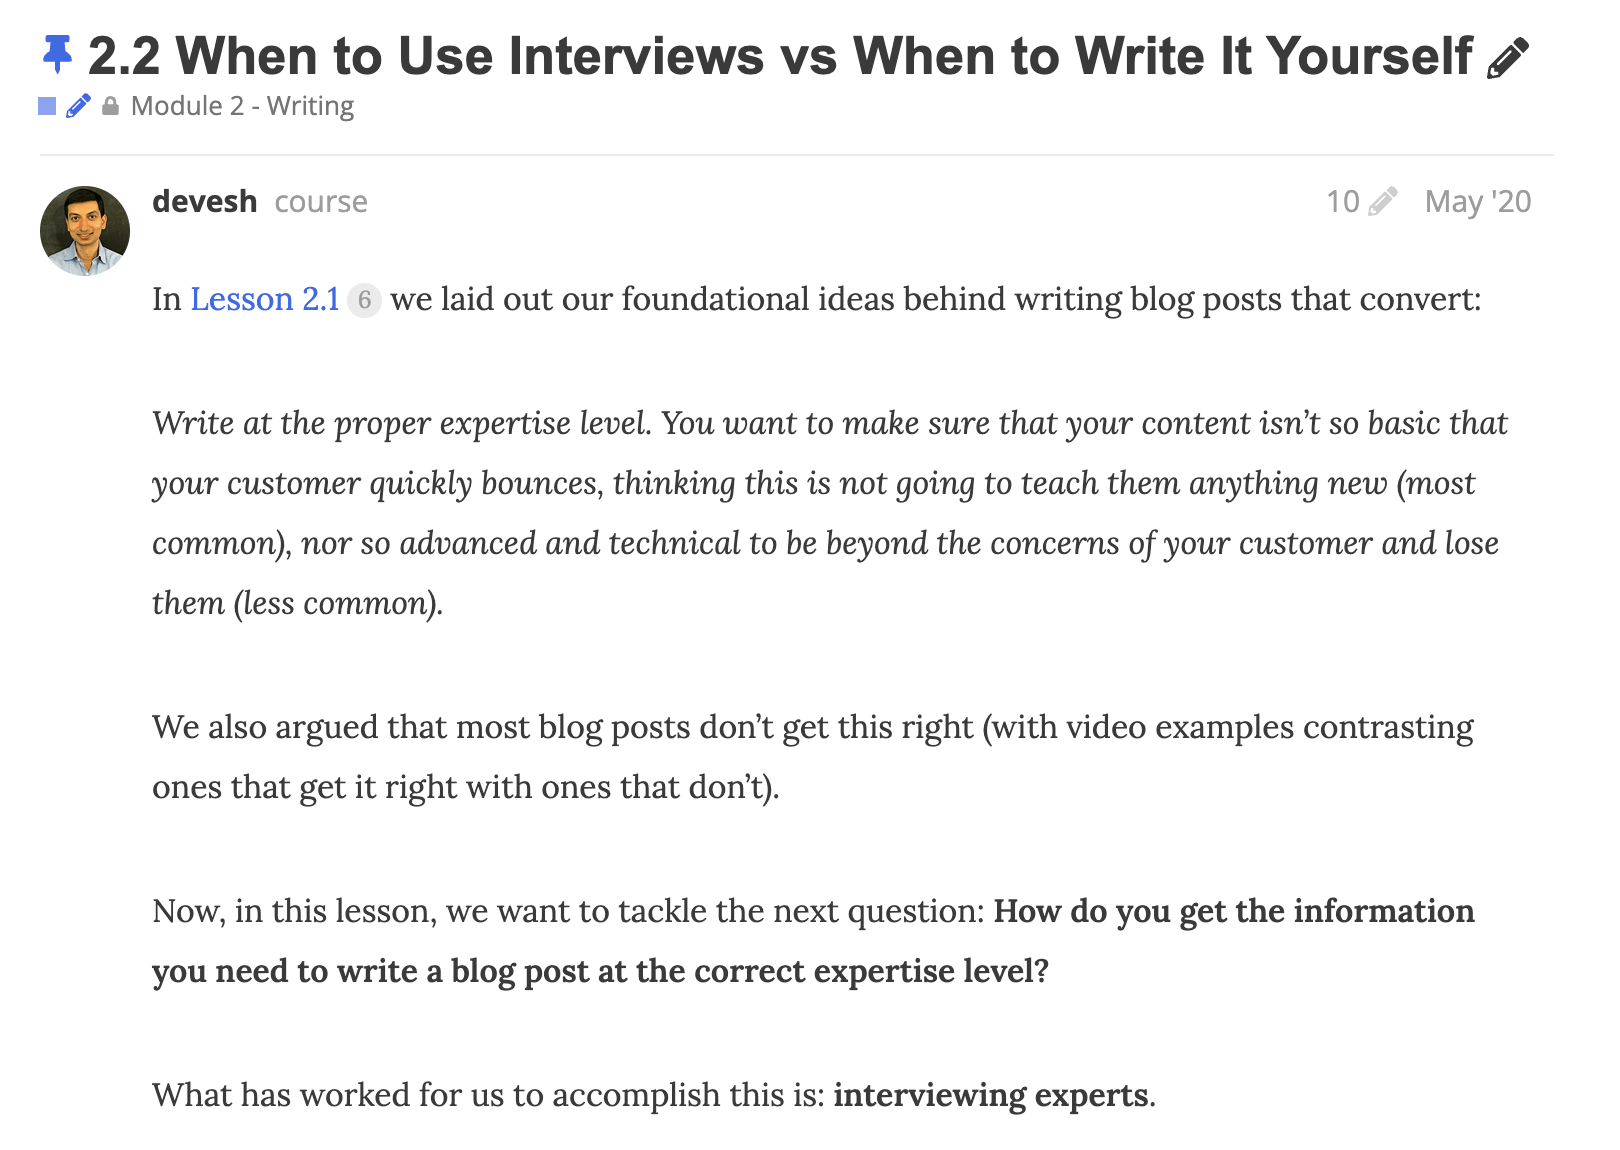Click the paragraph beginning 'We also argued'
Screen dimensions: 1620x1150
click(x=813, y=757)
